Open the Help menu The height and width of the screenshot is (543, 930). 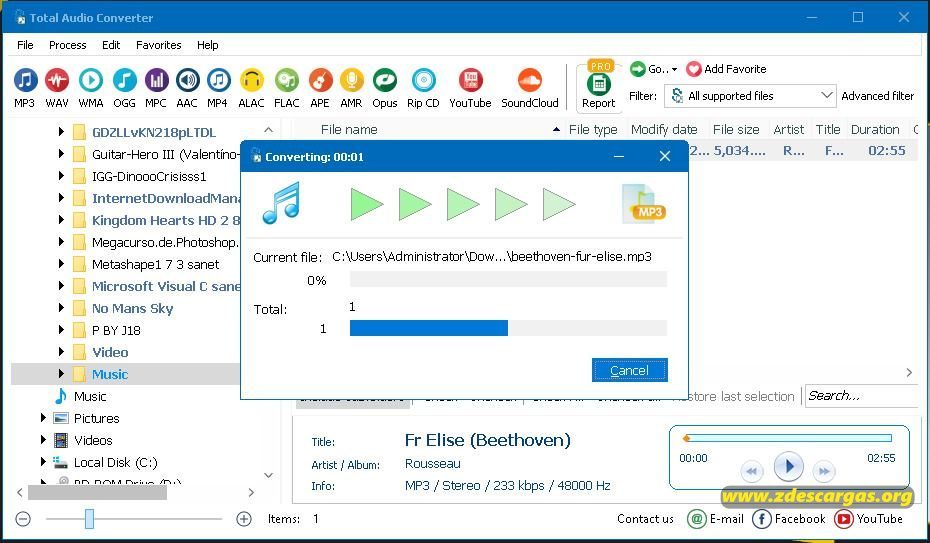click(208, 45)
